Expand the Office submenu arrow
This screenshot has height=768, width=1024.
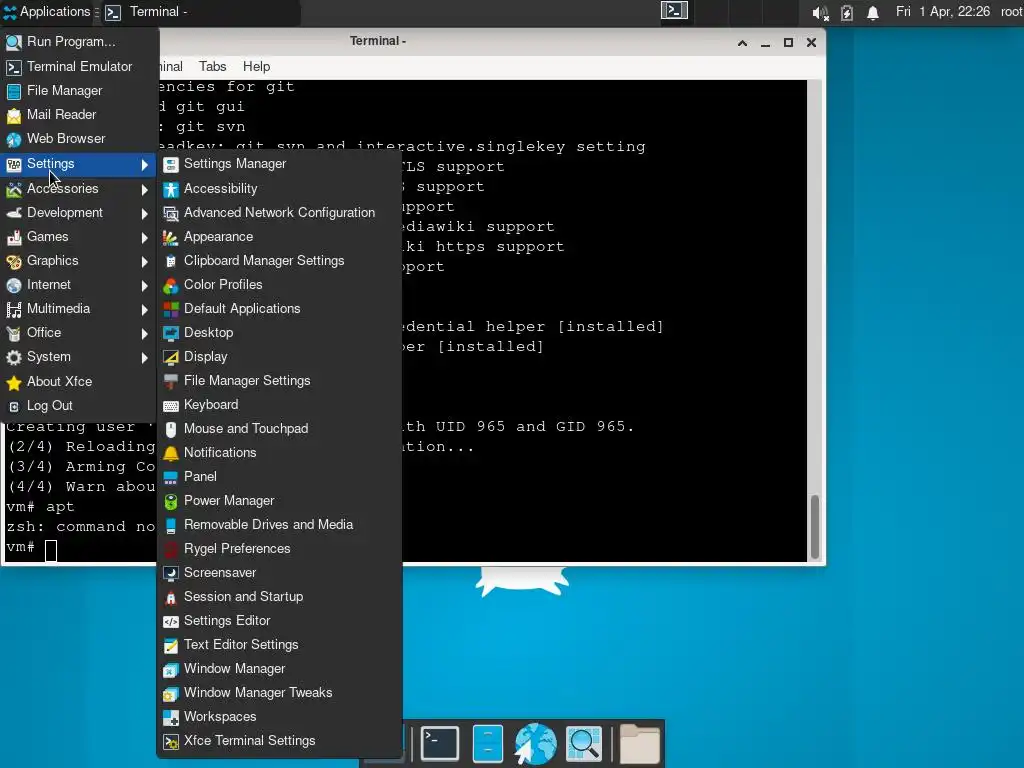[144, 334]
